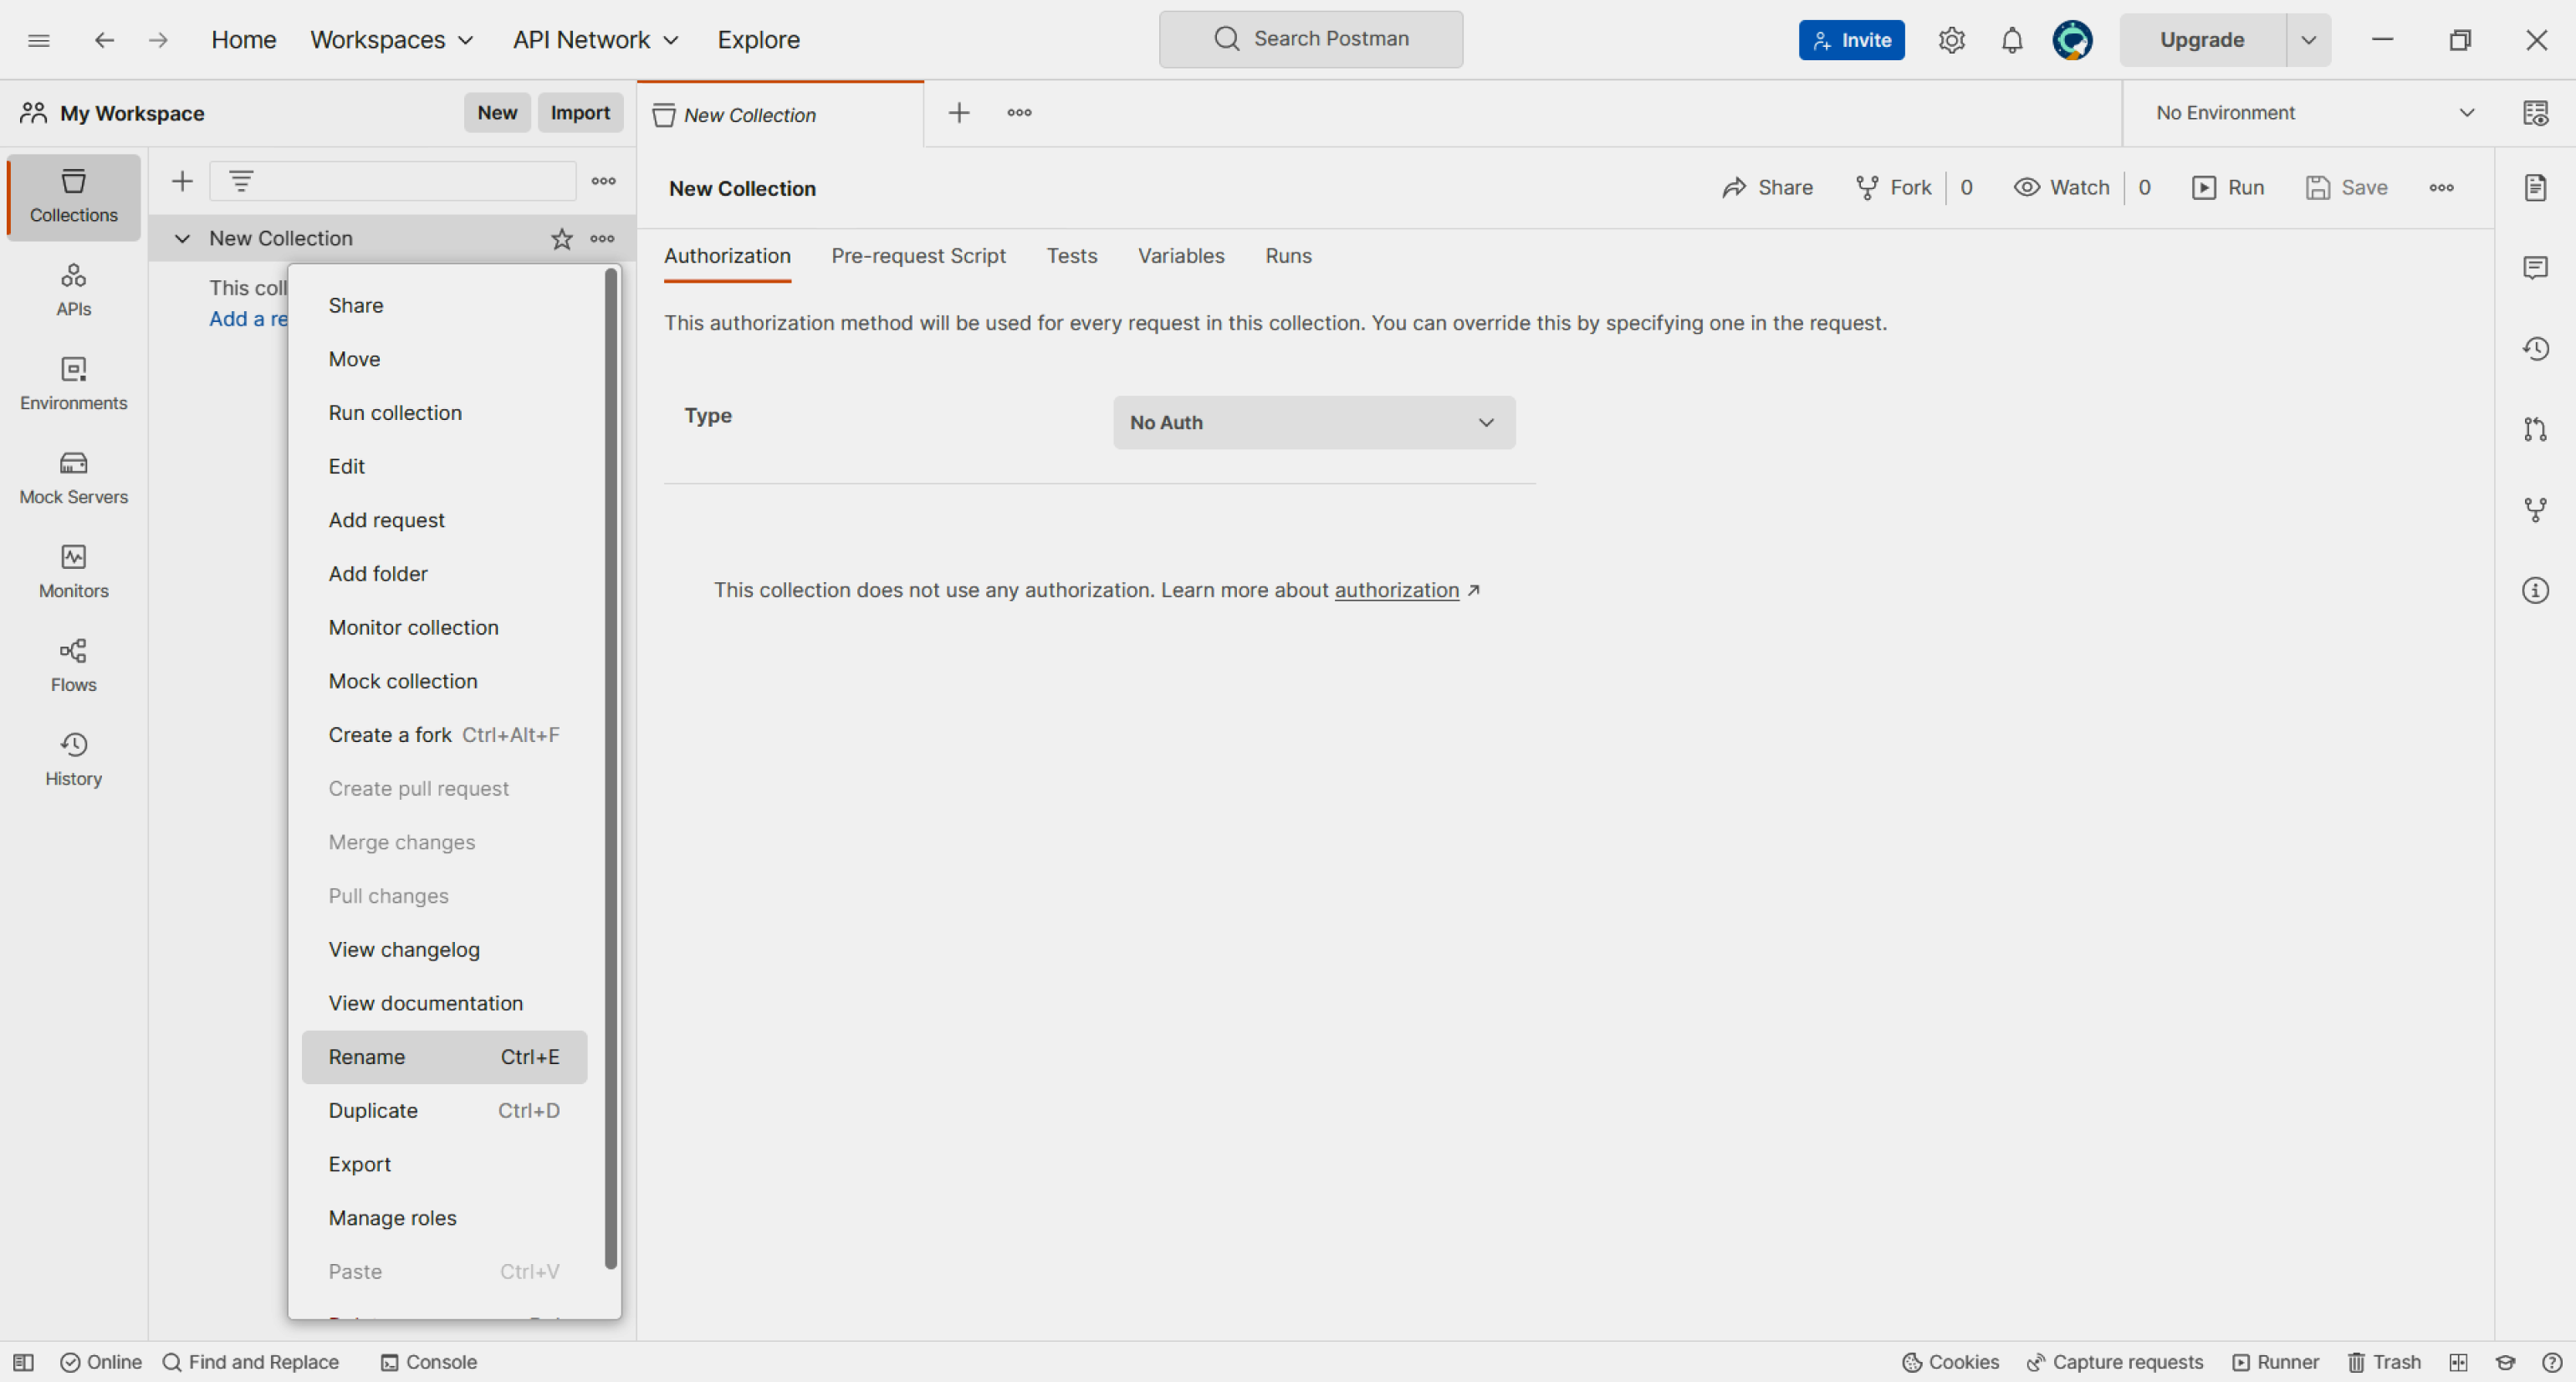Click the context menu scrollbar
Image resolution: width=2576 pixels, height=1382 pixels.
tap(610, 770)
